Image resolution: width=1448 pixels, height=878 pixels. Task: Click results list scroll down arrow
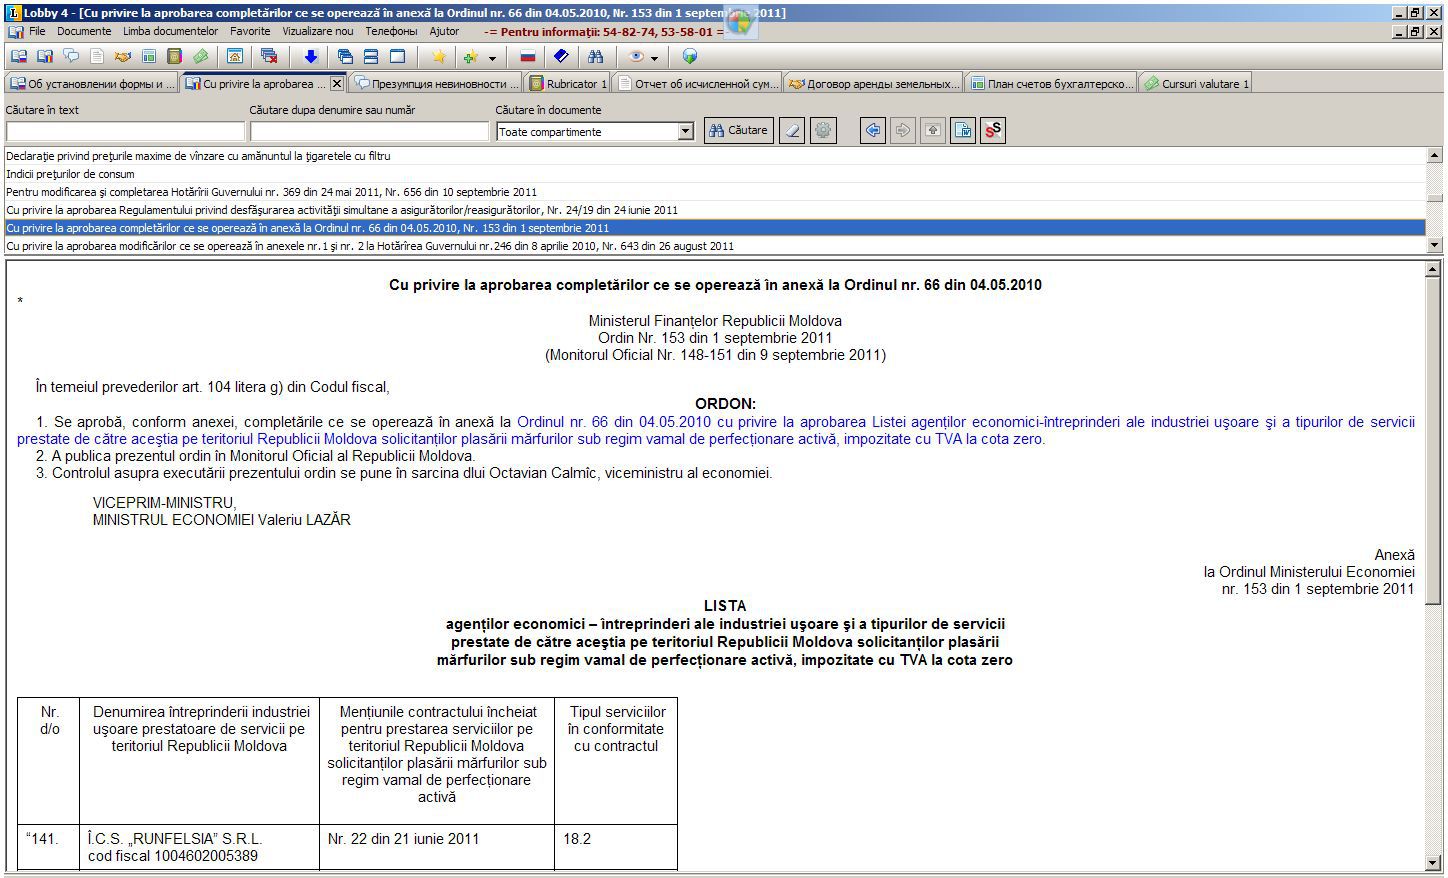click(1435, 245)
